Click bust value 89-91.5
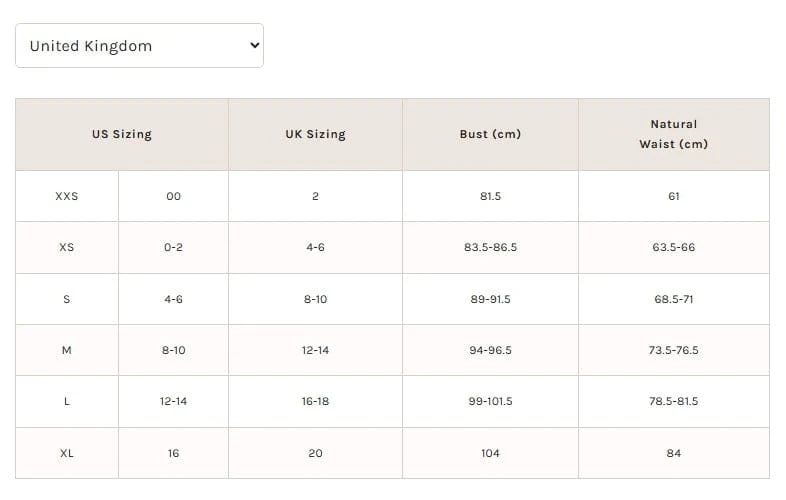This screenshot has height=500, width=786. tap(490, 299)
